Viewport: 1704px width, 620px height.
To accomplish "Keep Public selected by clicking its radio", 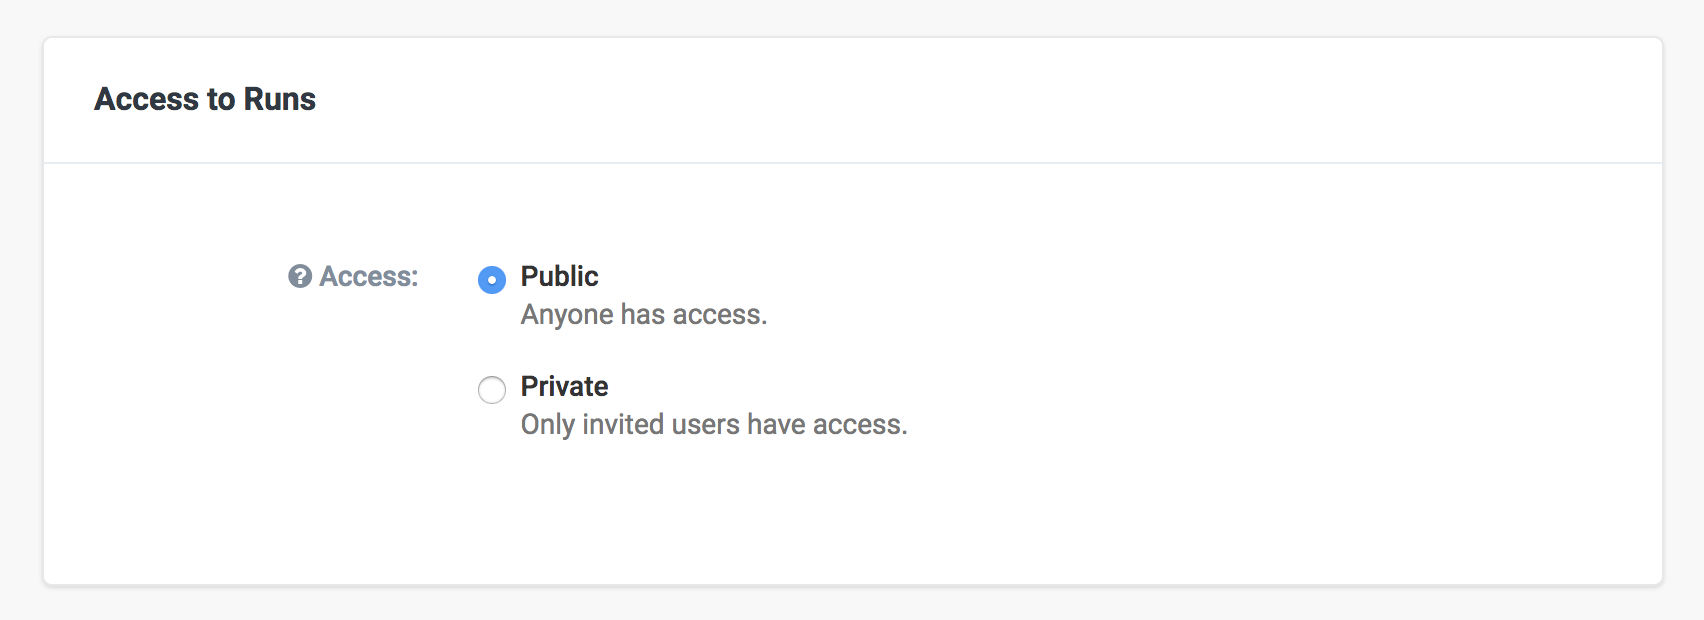I will (x=491, y=280).
